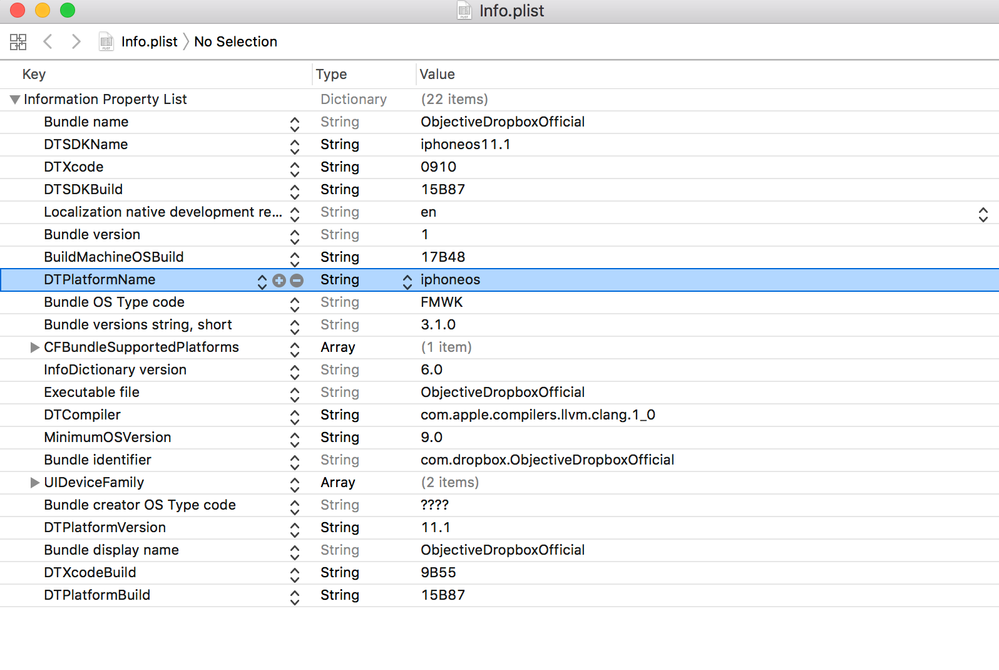Expand the CFBundleSupportedPlatforms array
The height and width of the screenshot is (670, 999).
click(35, 348)
